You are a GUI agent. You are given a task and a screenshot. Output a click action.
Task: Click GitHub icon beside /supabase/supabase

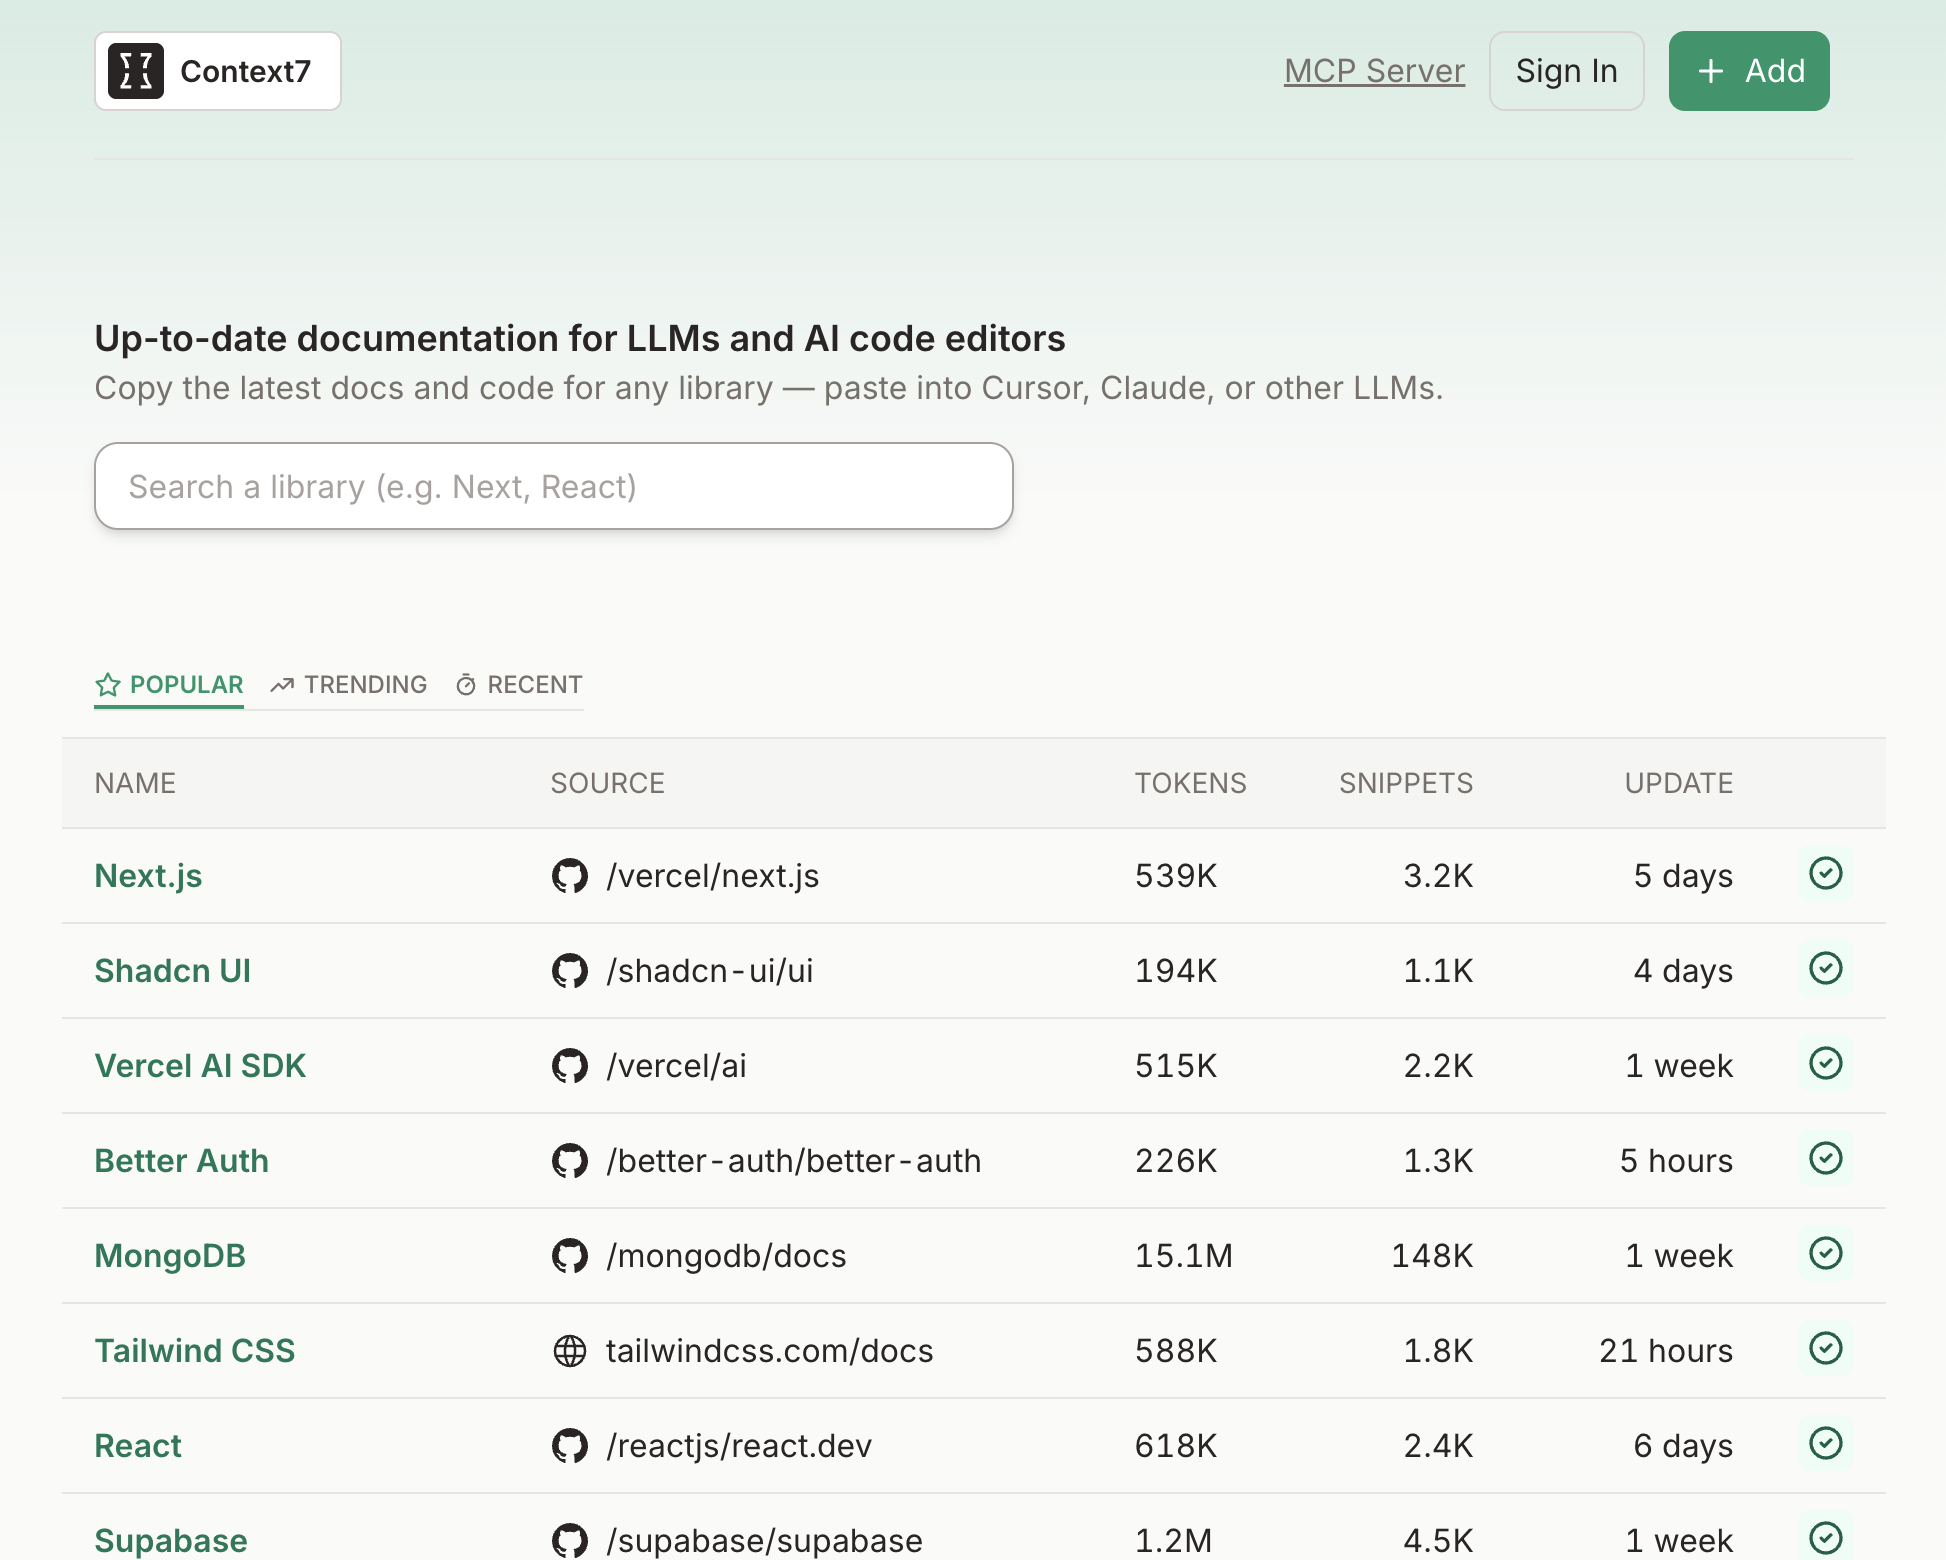pyautogui.click(x=570, y=1540)
